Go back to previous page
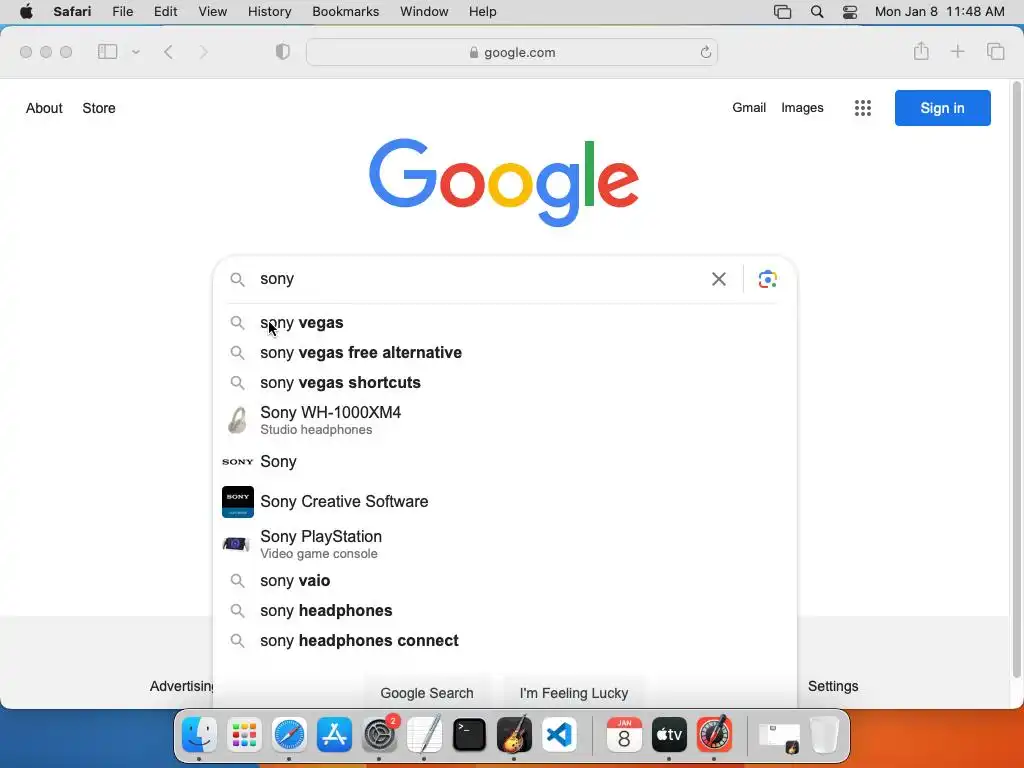Image resolution: width=1024 pixels, height=768 pixels. 168,52
